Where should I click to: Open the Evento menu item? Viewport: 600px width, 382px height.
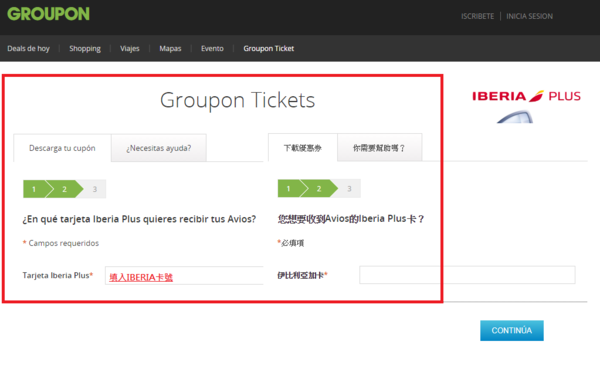[212, 49]
